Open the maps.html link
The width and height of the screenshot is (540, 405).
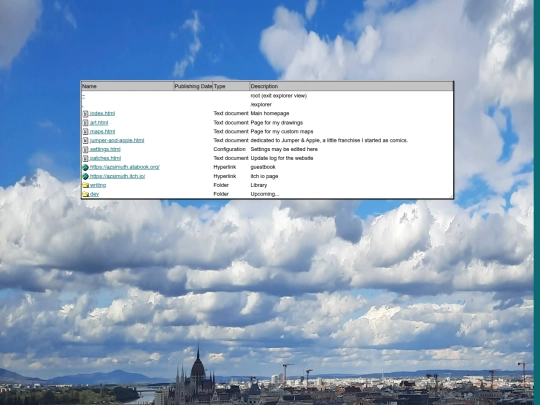102,132
